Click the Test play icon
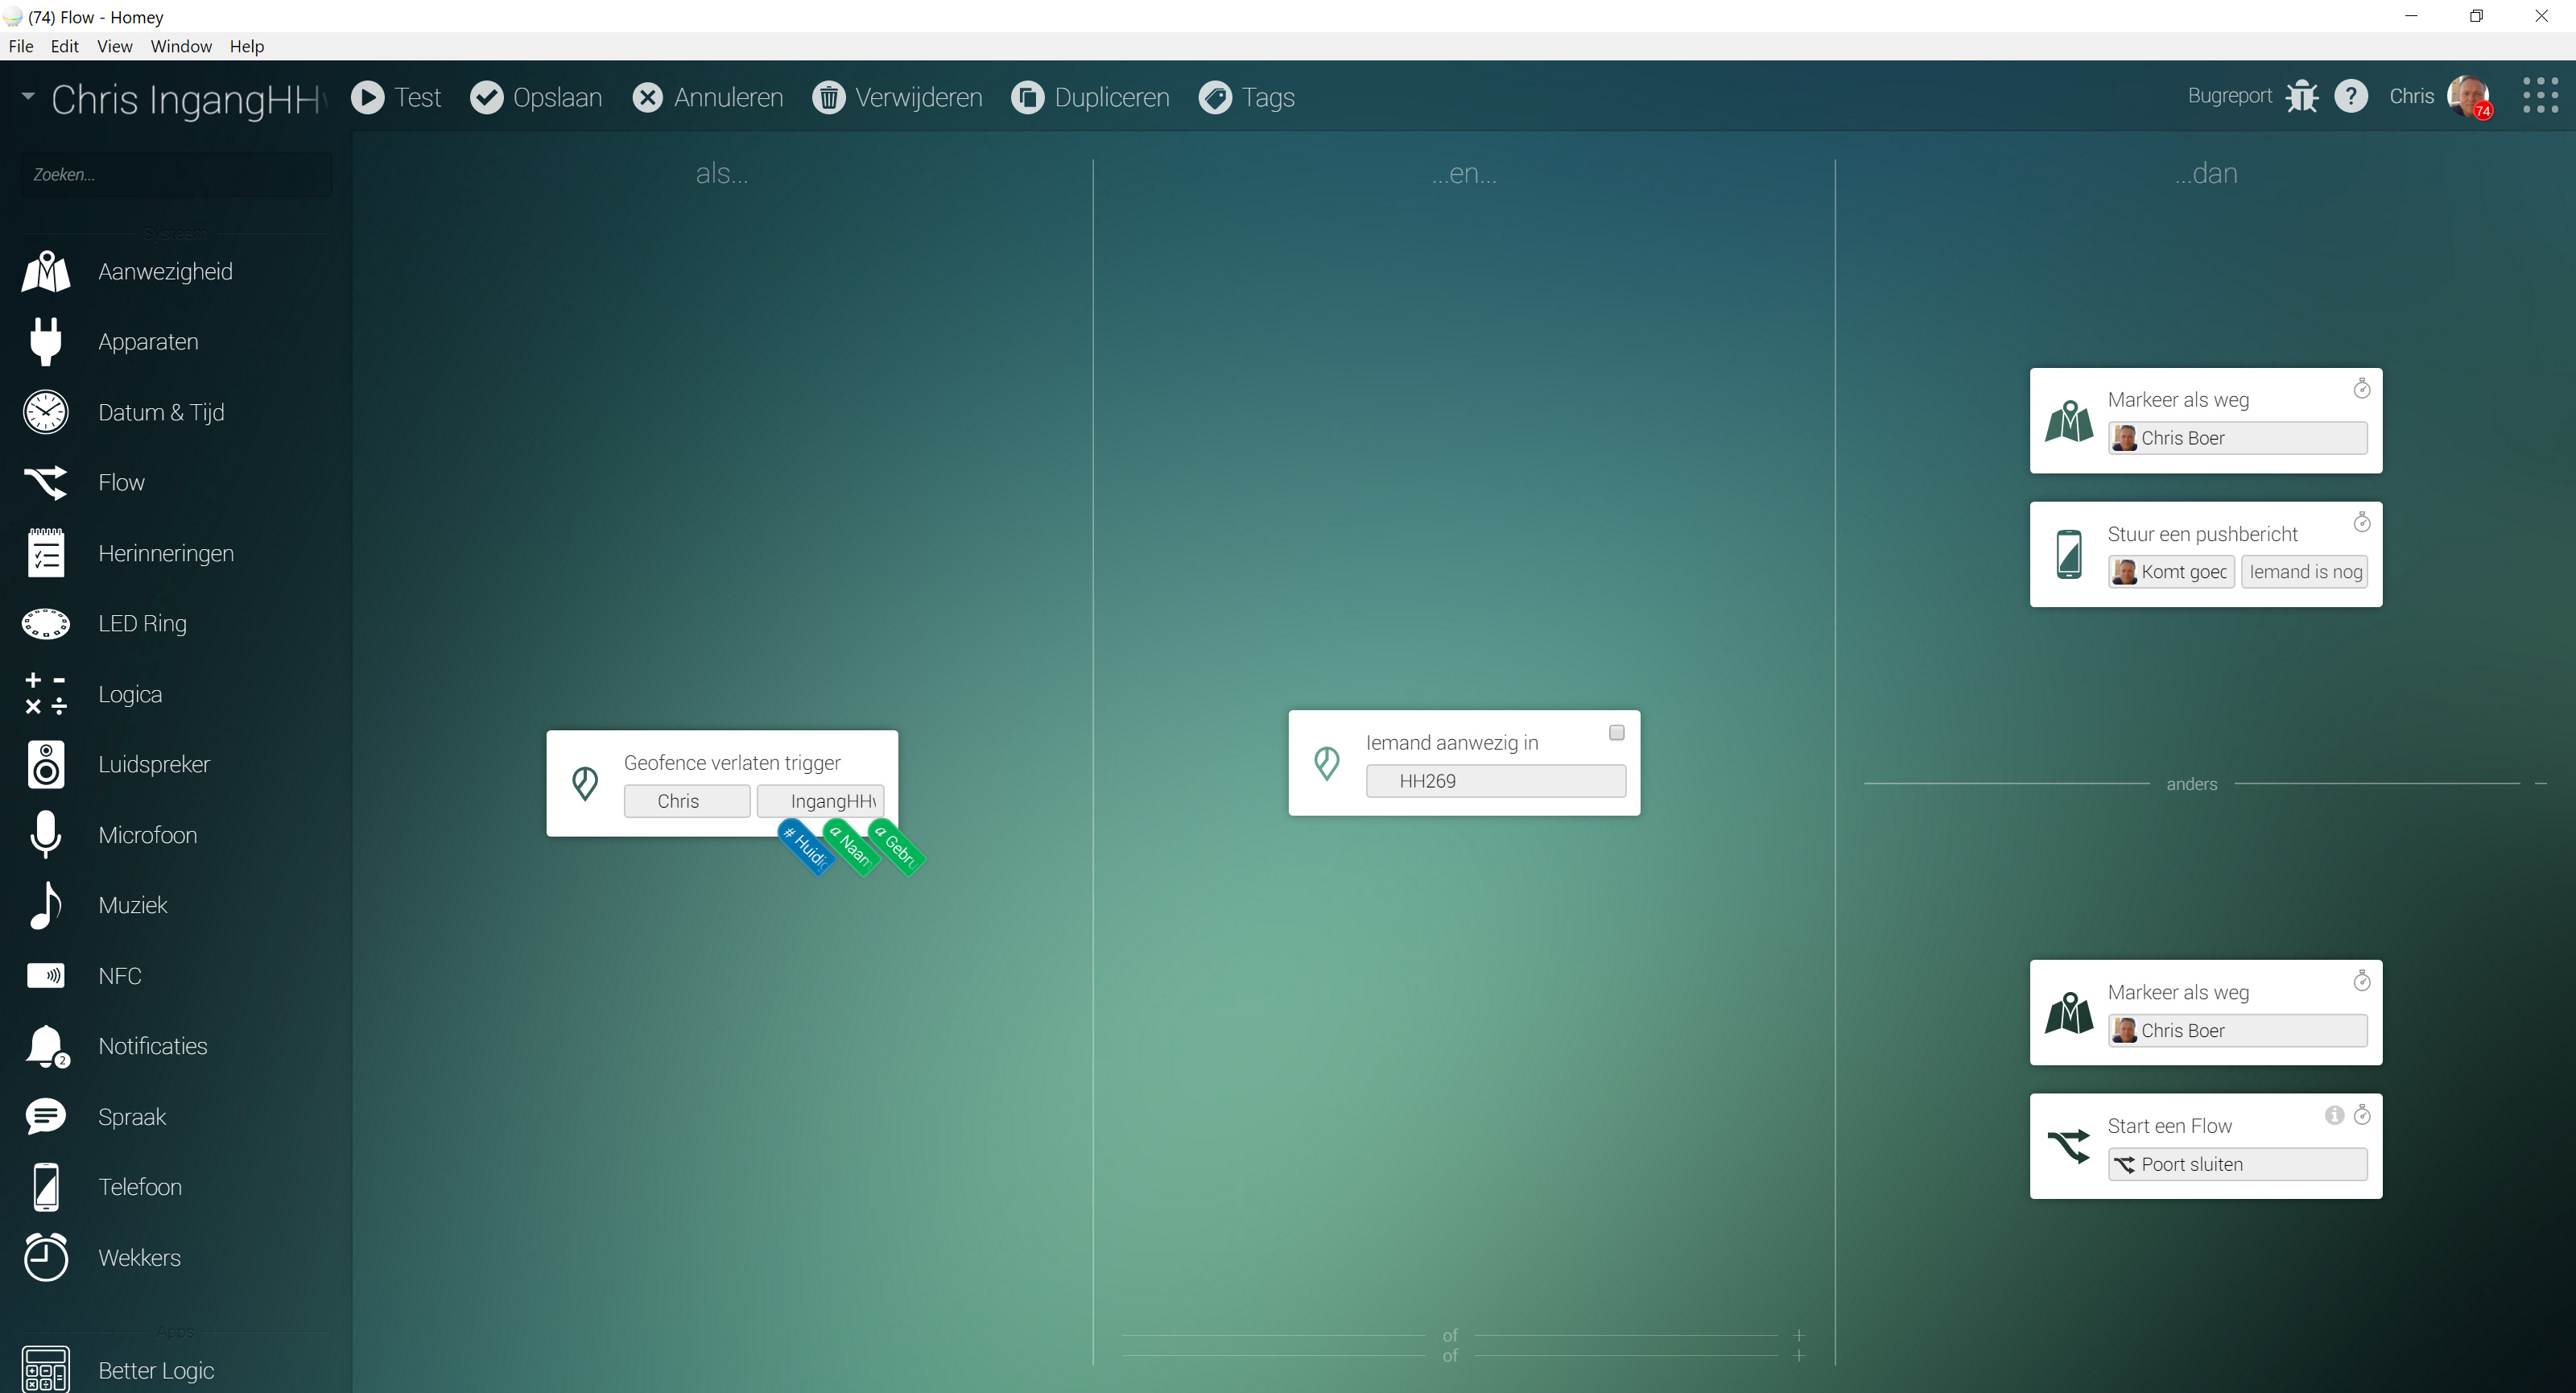Screen dimensions: 2576x1393 click(x=367, y=97)
